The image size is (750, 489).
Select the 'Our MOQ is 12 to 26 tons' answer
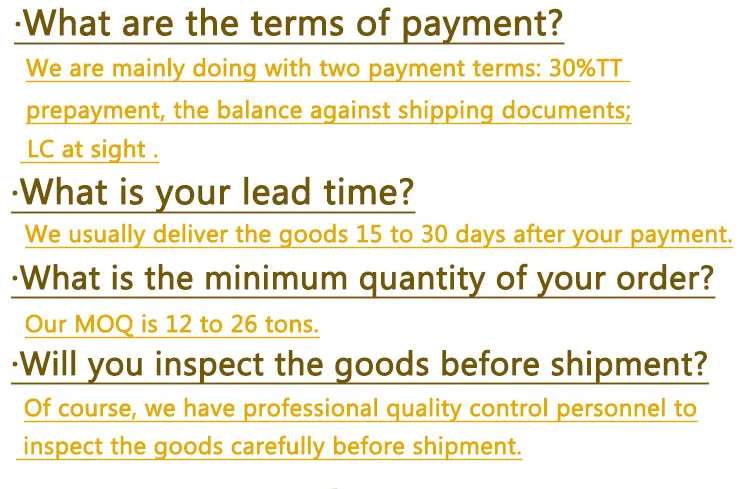tap(171, 324)
